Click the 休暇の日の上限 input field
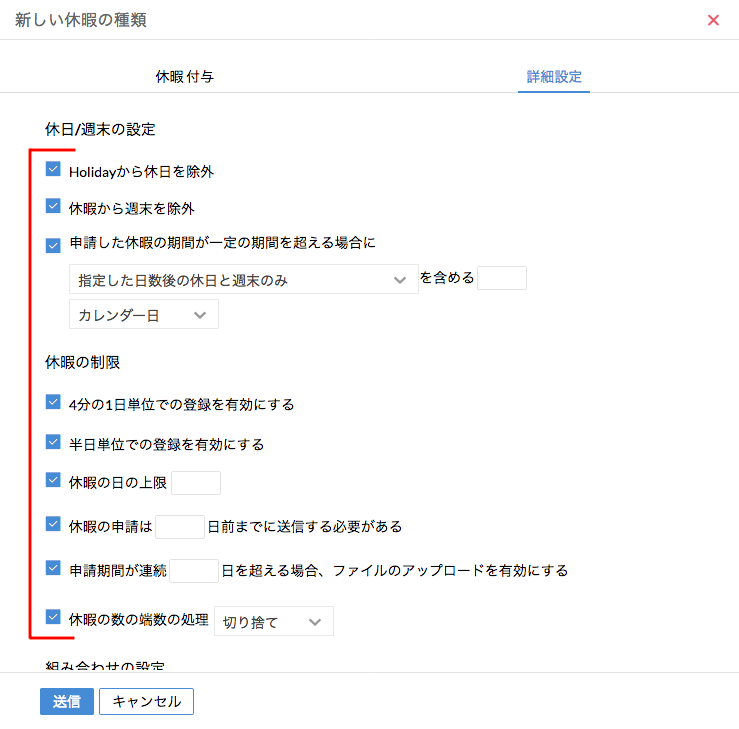The image size is (739, 729). click(196, 483)
